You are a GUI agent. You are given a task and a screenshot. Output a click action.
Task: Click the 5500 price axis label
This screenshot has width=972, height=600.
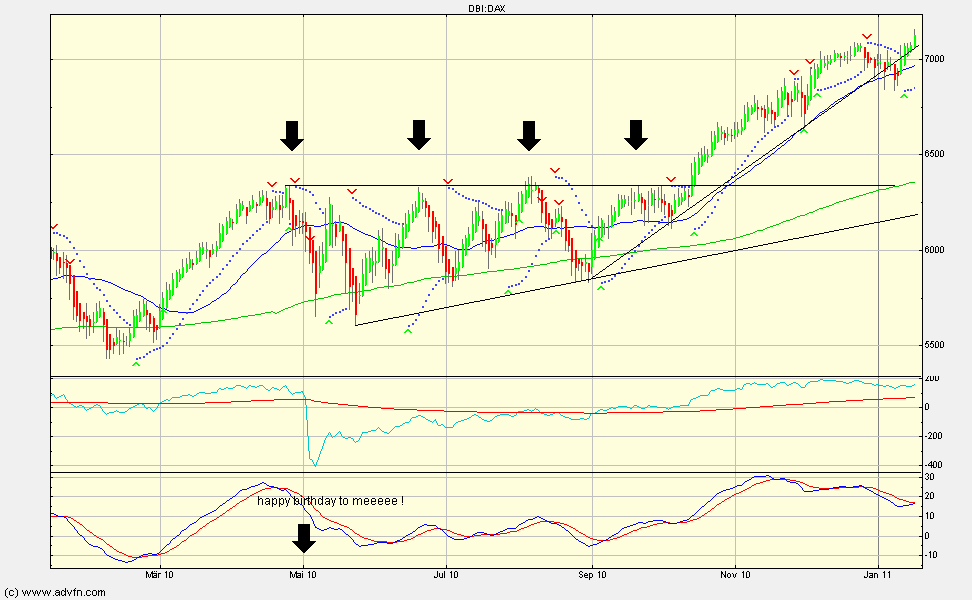(x=932, y=345)
